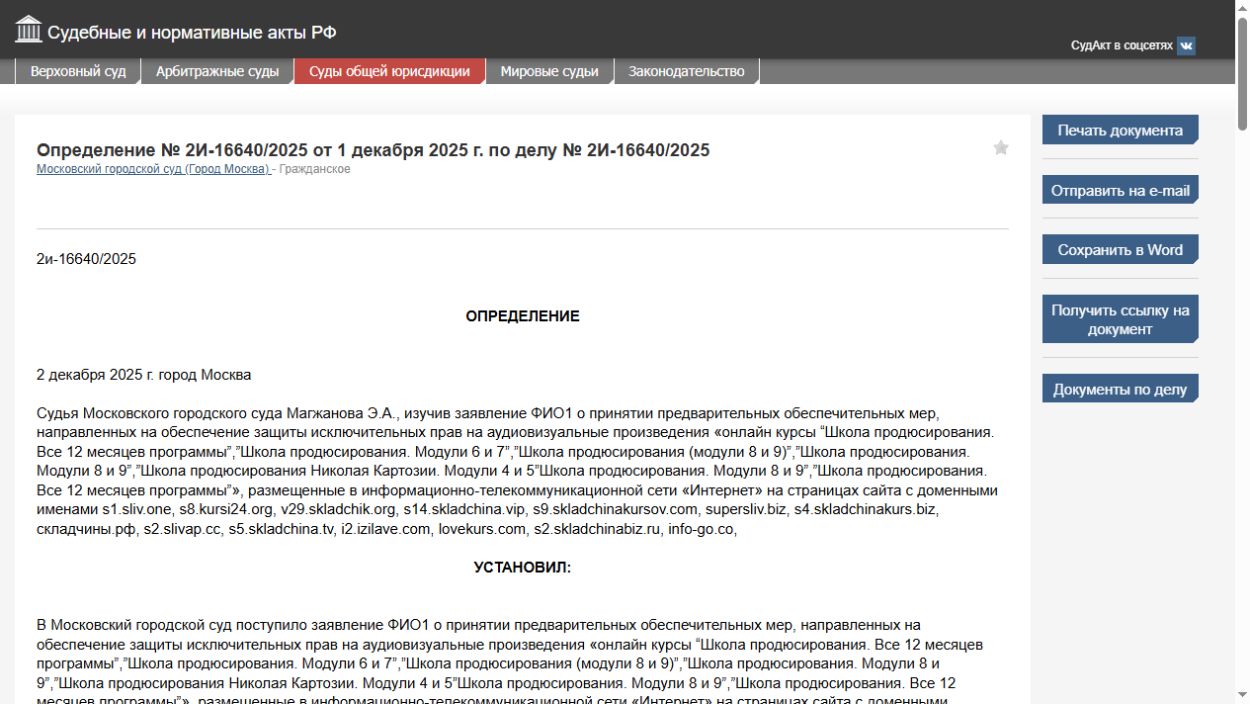Click the УСТАНОВИЛ: heading text
Viewport: 1250px width, 704px height.
[x=522, y=567]
